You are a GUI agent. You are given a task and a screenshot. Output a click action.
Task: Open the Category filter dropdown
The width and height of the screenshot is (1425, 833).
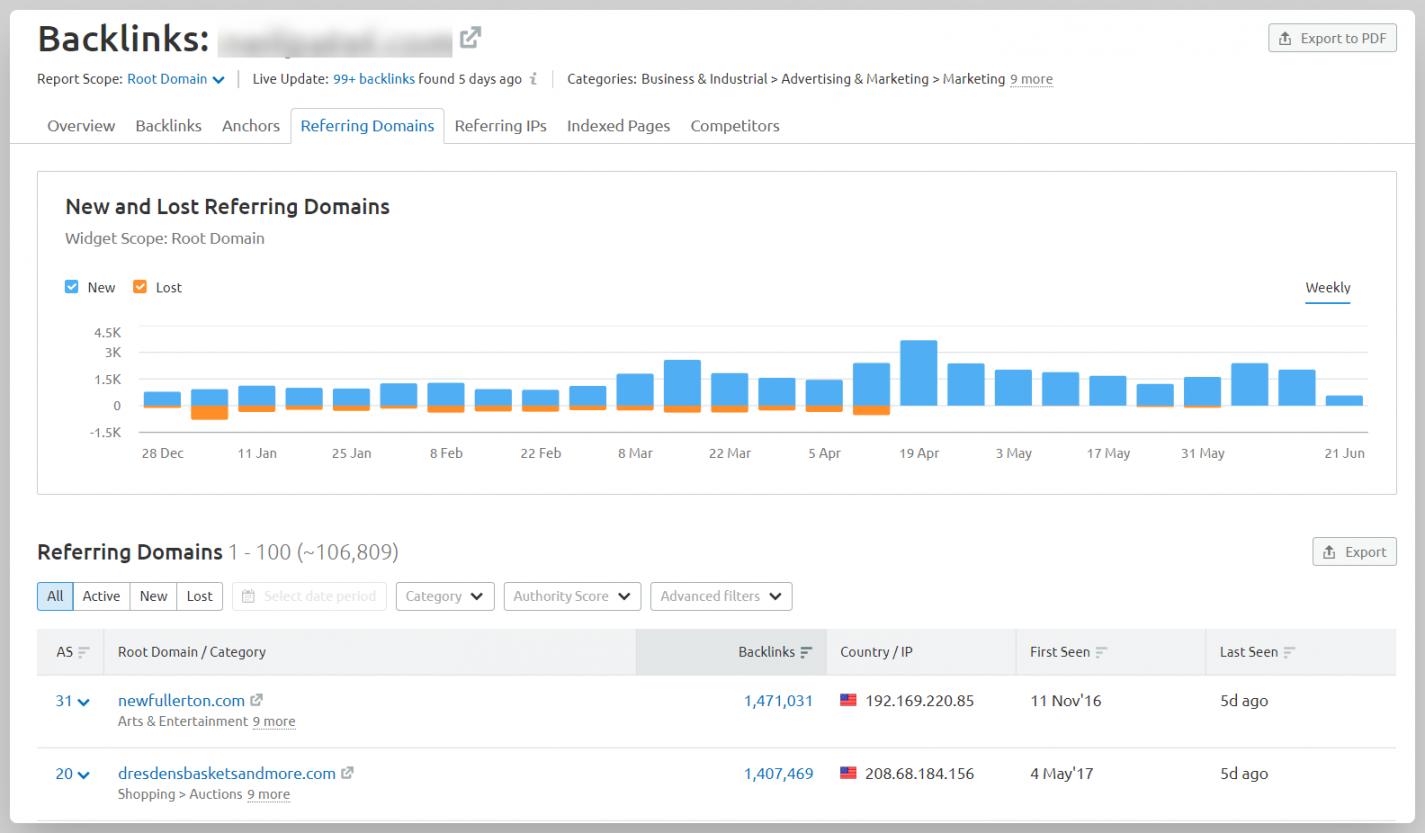pyautogui.click(x=445, y=596)
